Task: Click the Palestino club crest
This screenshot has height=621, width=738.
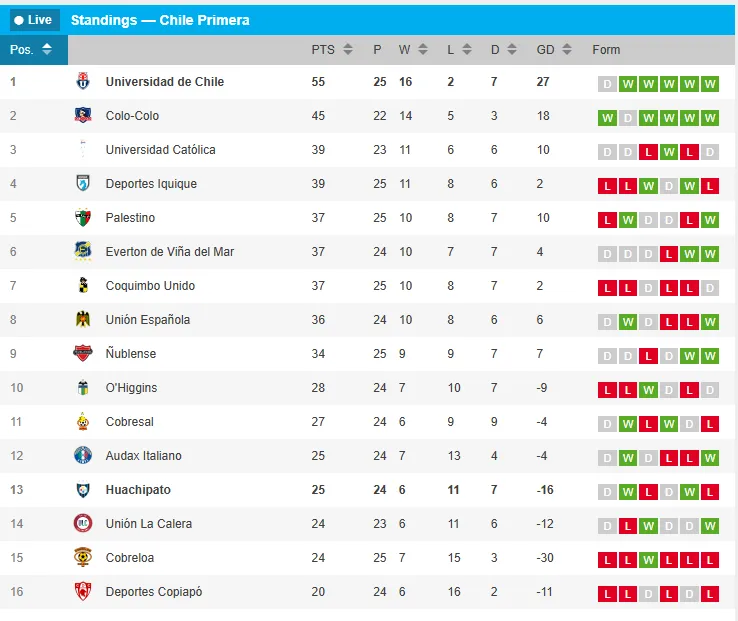Action: (83, 218)
